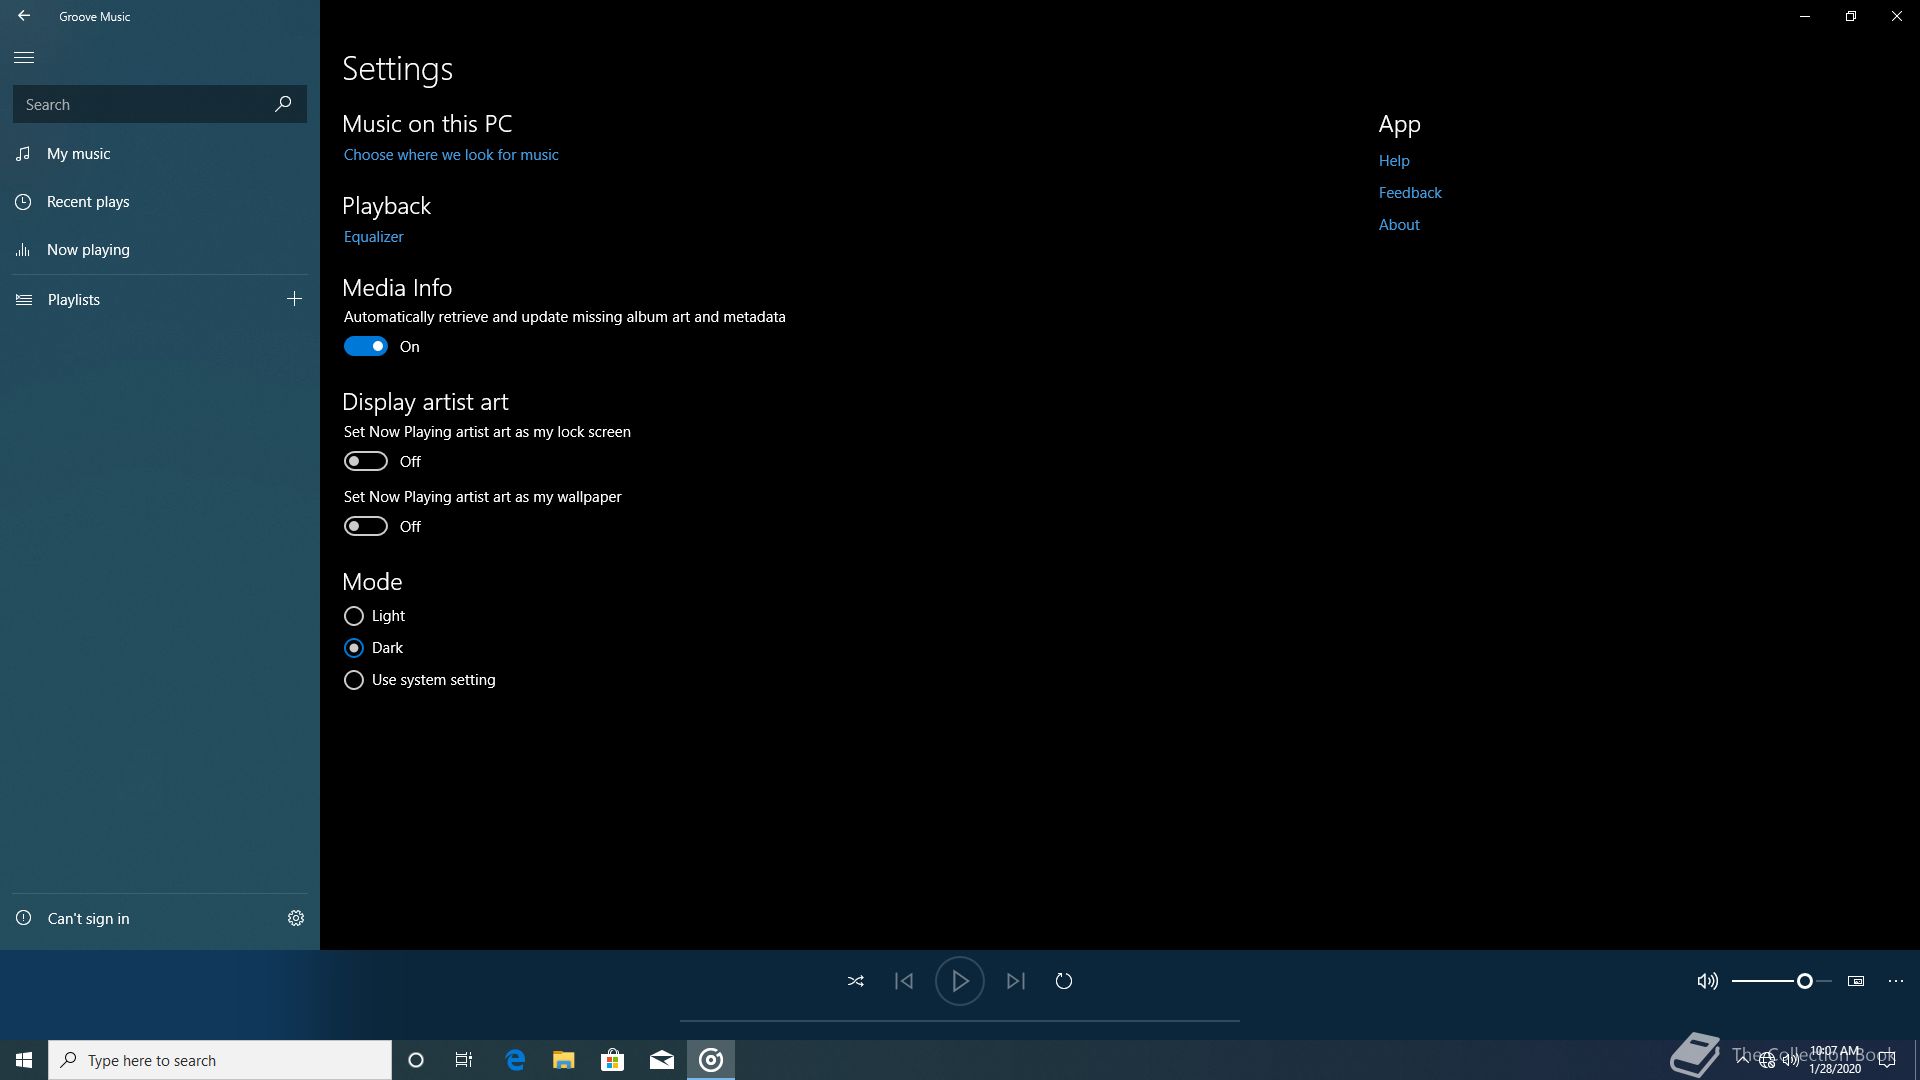1920x1080 pixels.
Task: Skip to previous track
Action: click(x=904, y=981)
